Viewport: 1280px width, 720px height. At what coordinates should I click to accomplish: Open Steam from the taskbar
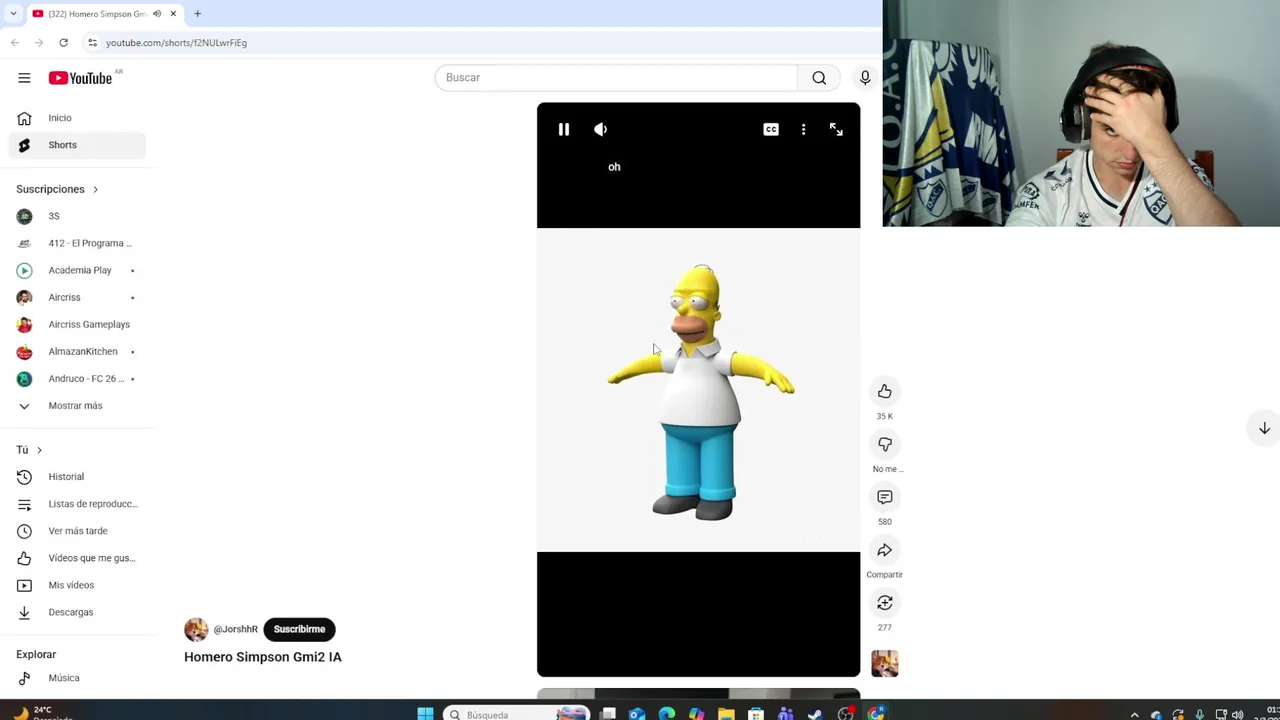815,714
